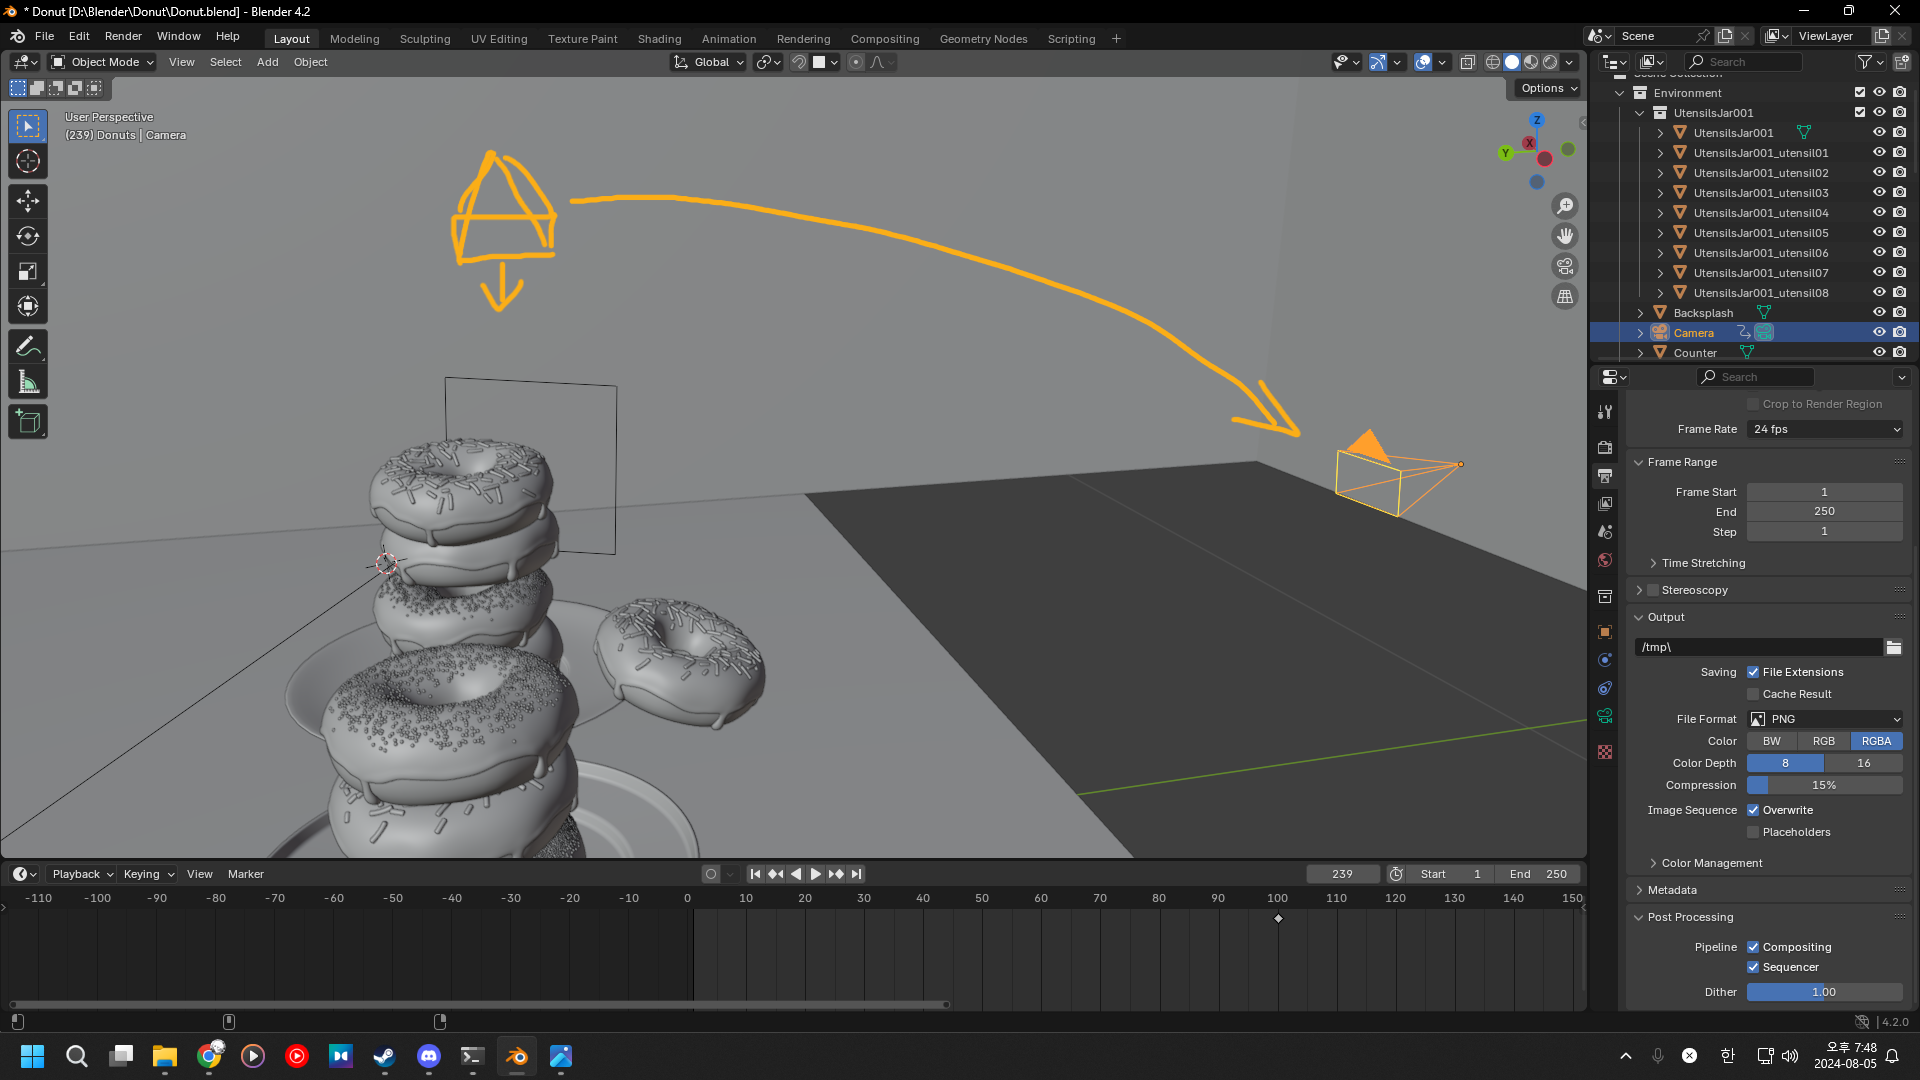Image resolution: width=1920 pixels, height=1080 pixels.
Task: Open the viewport Add menu
Action: 267,62
